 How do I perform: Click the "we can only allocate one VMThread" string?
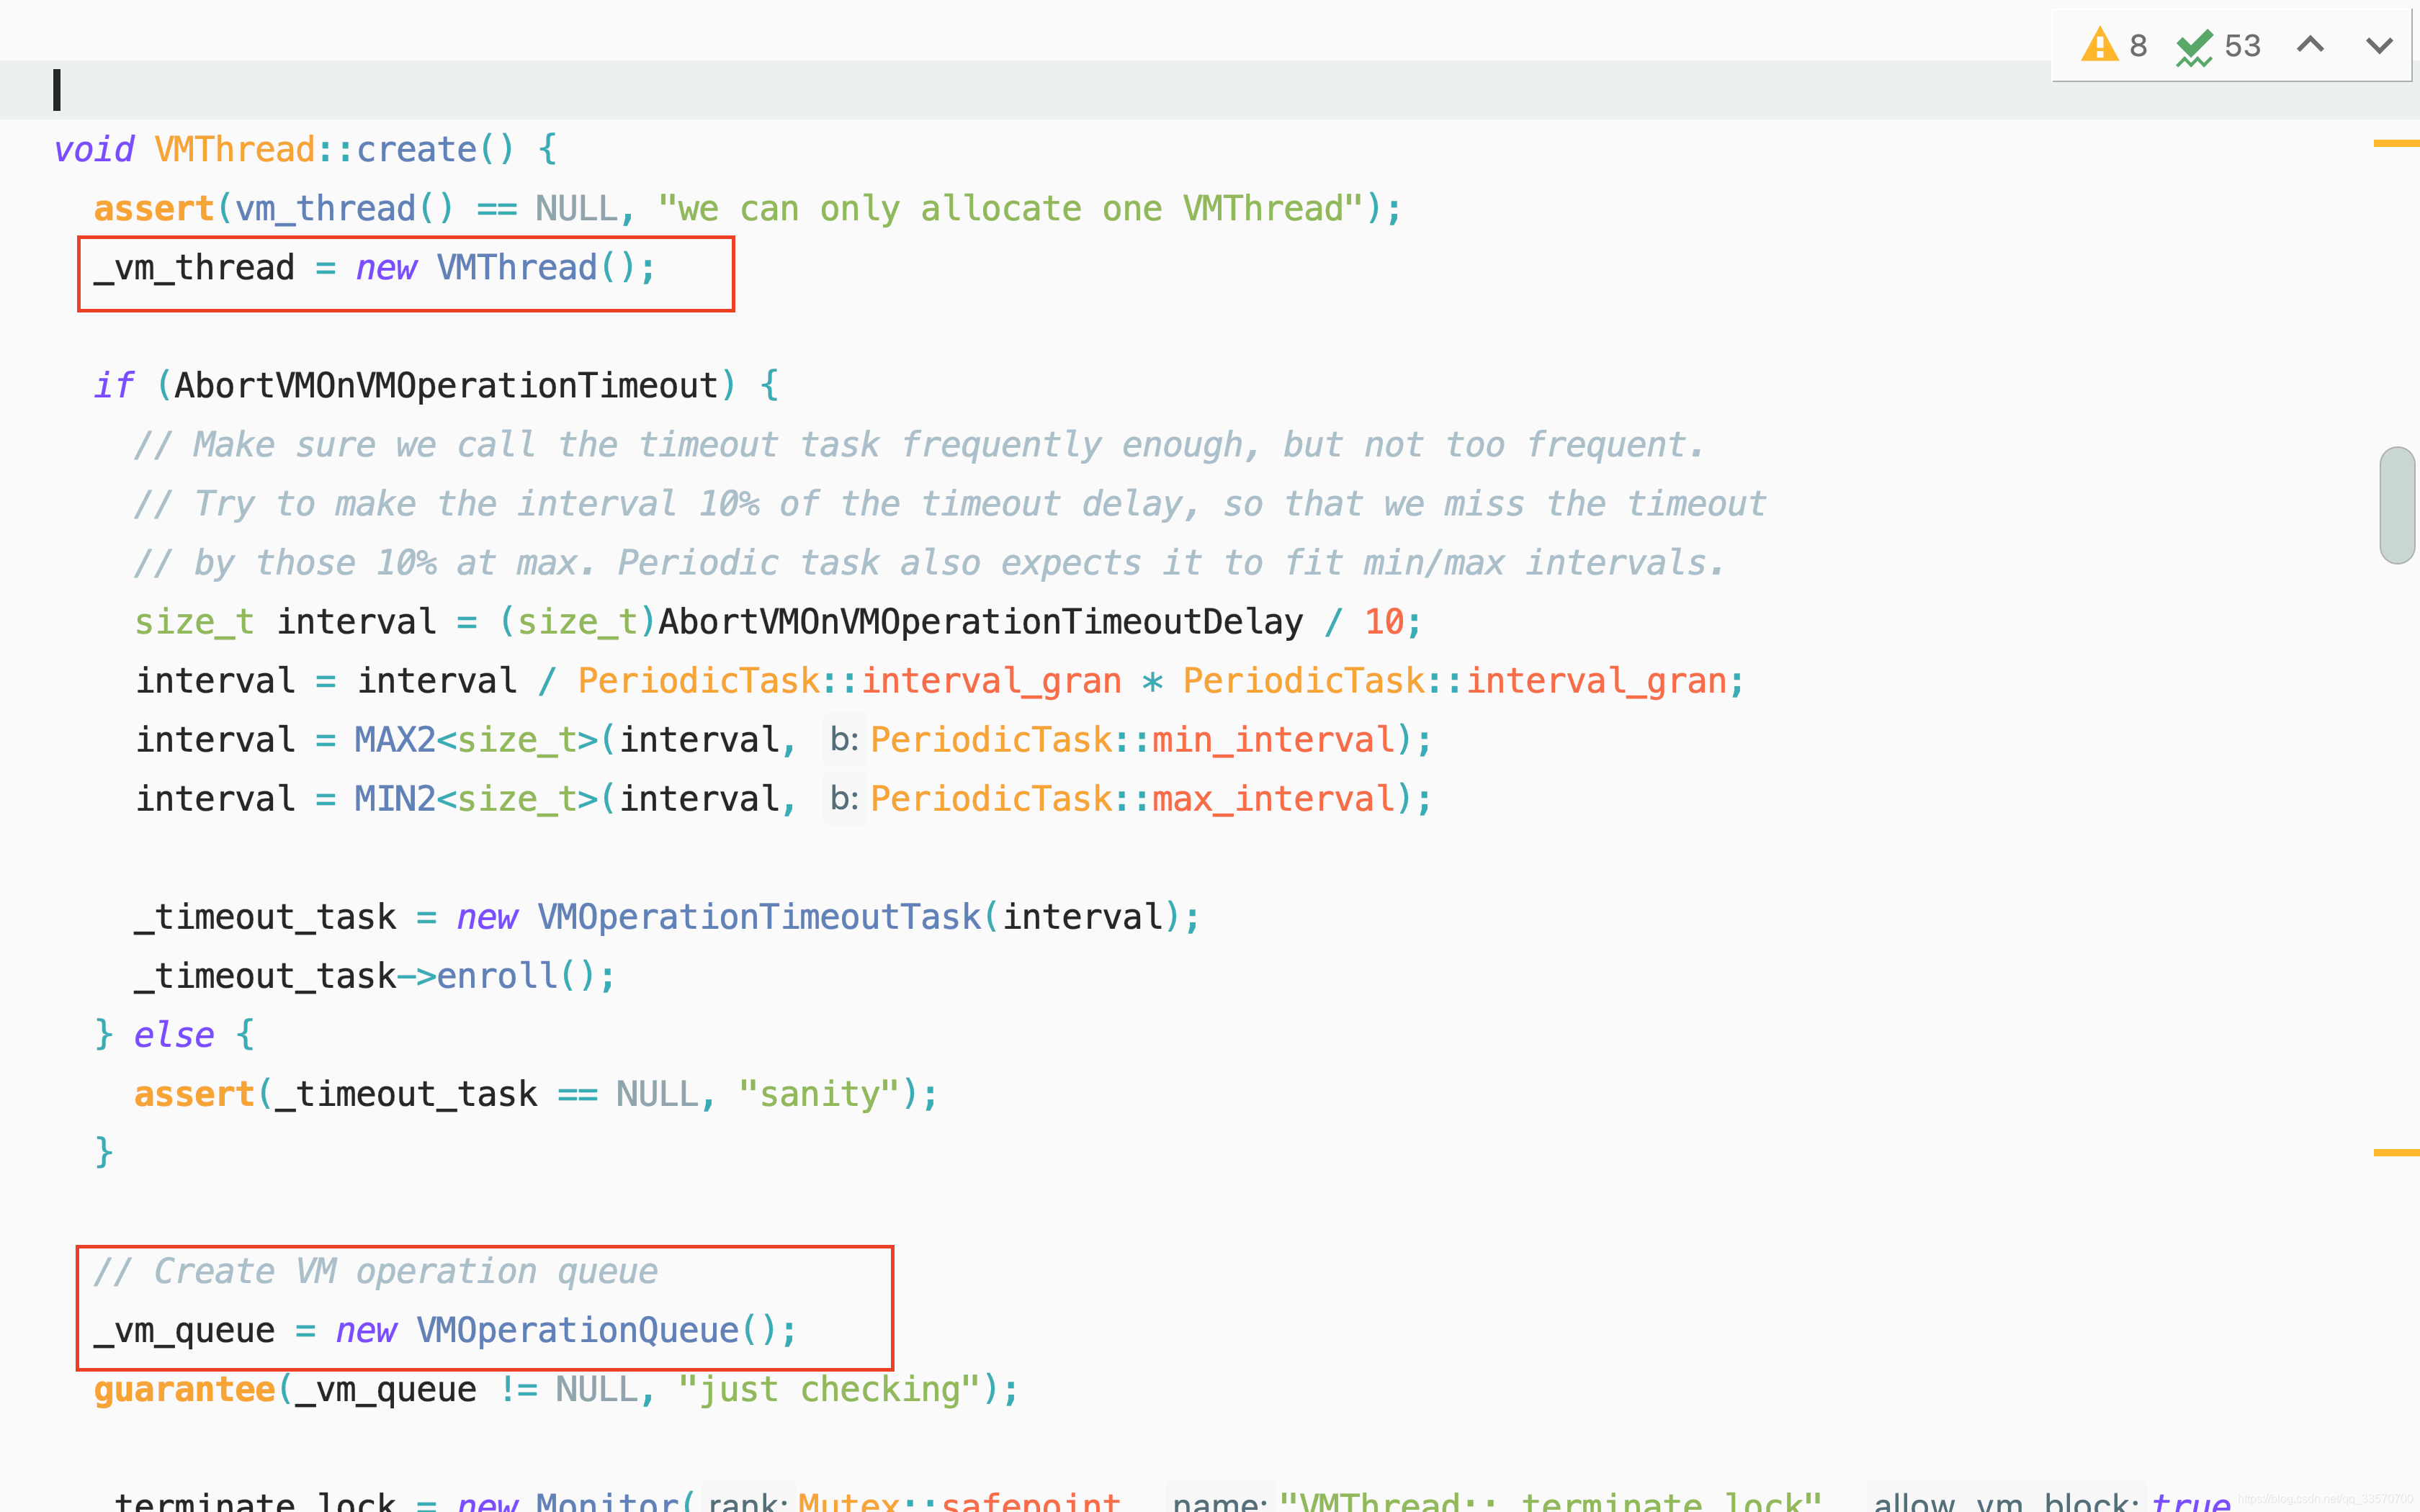click(x=1011, y=209)
